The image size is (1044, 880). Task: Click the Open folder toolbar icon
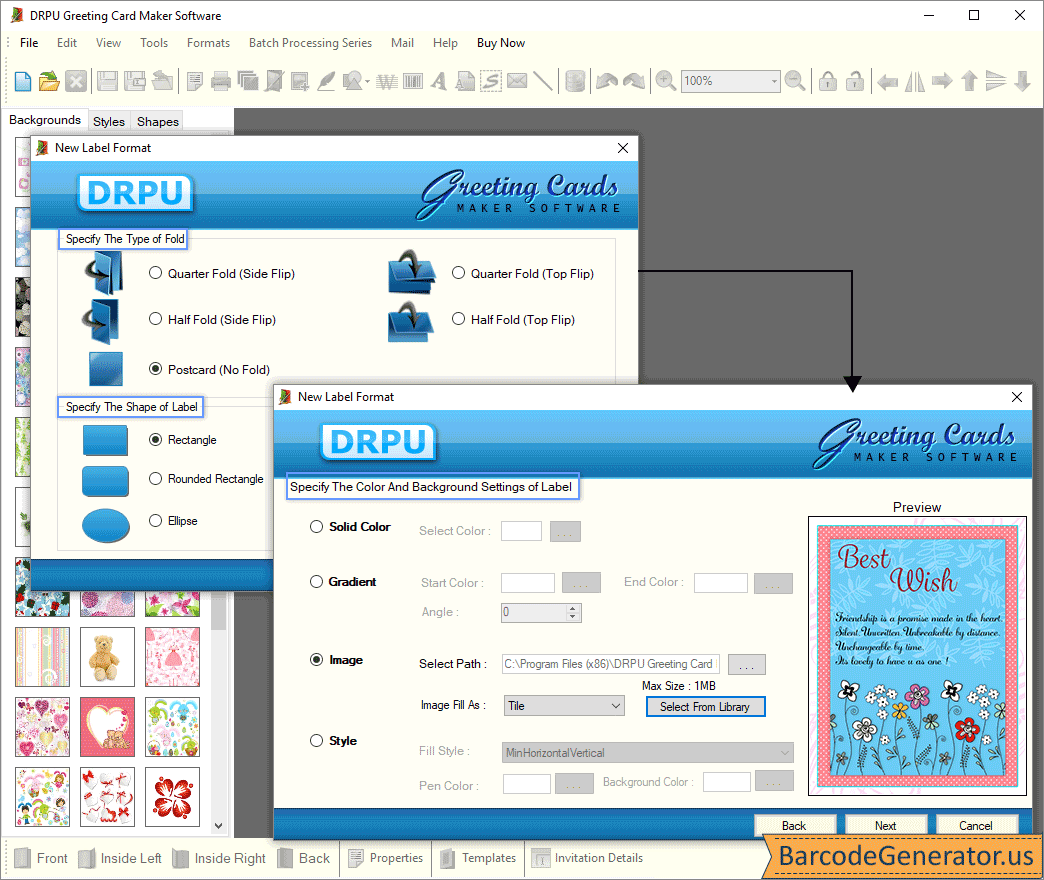pyautogui.click(x=49, y=81)
